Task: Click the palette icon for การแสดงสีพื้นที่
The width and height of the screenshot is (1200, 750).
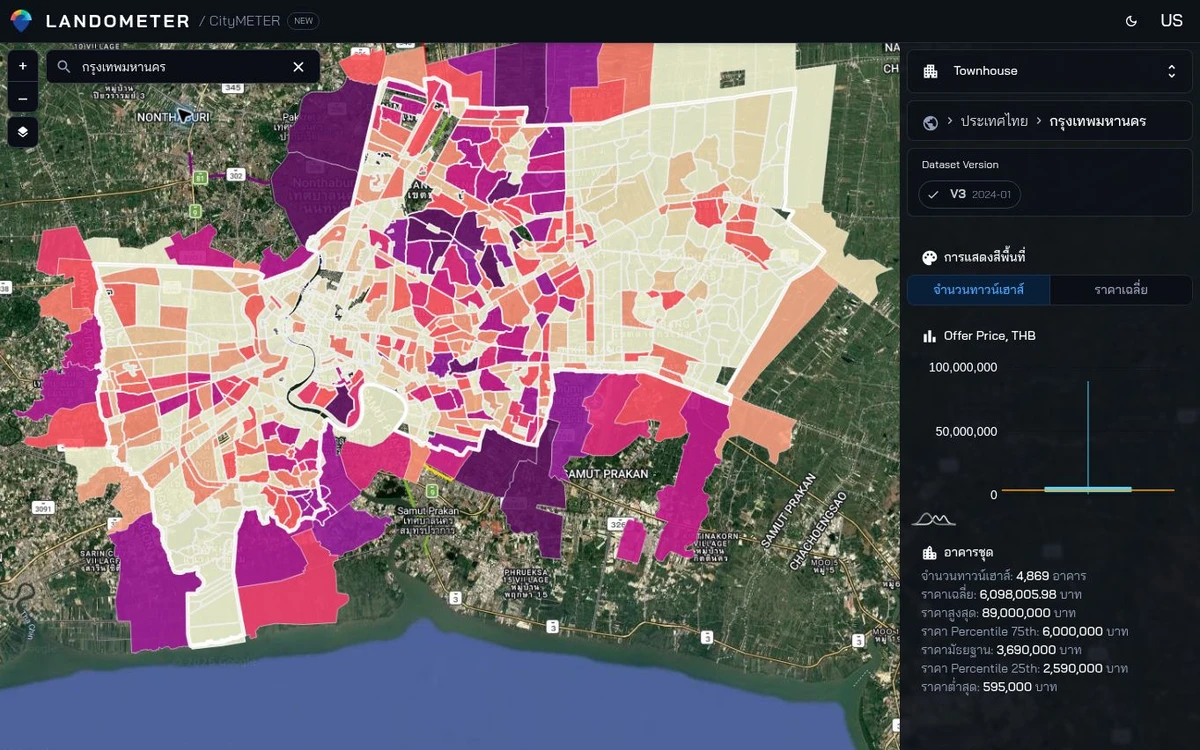Action: (929, 257)
